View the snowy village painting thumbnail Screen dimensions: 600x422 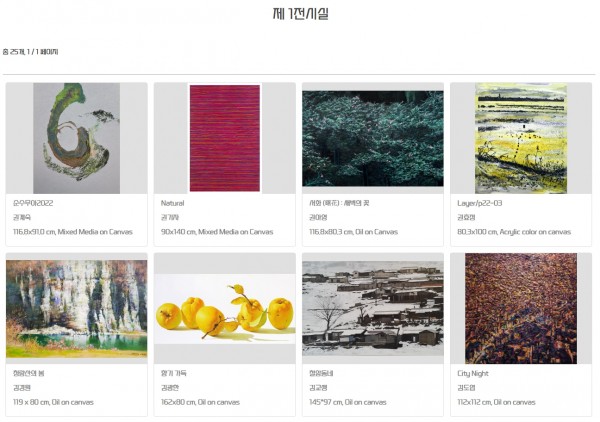point(373,308)
